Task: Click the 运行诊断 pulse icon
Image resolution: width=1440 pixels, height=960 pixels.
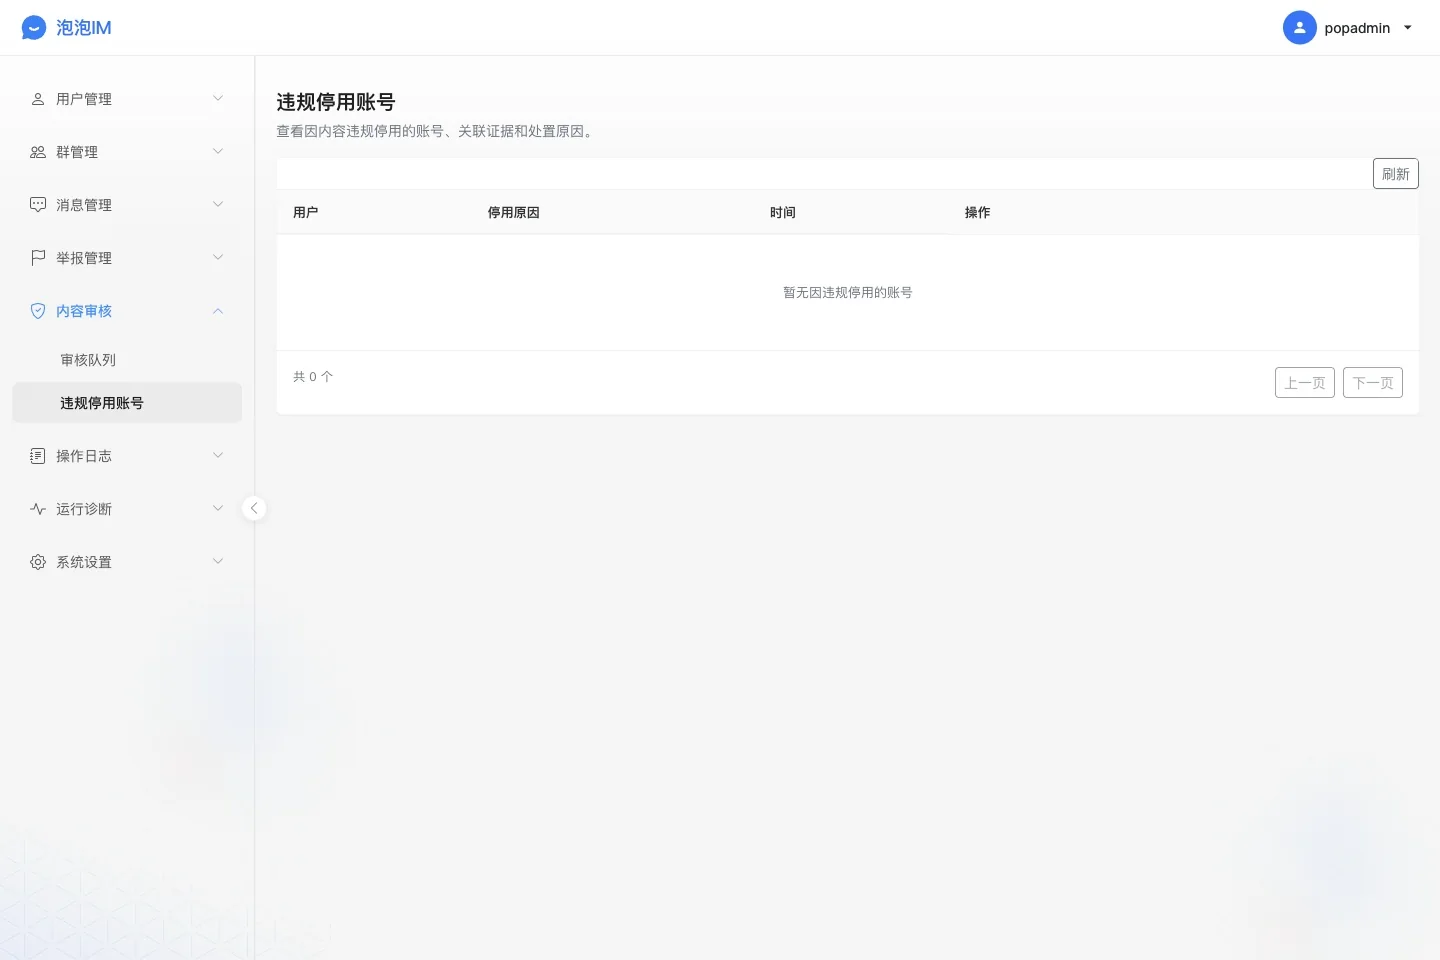Action: pyautogui.click(x=38, y=509)
